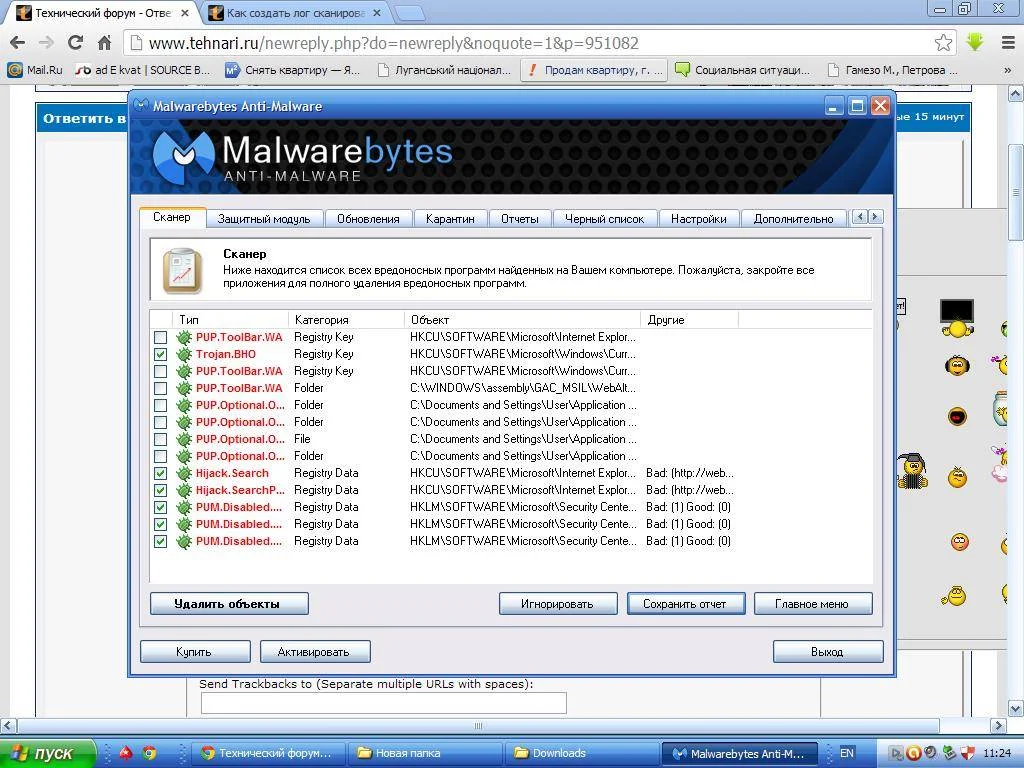Uncheck the Hijack.Search row checkbox
The image size is (1024, 768).
[160, 473]
